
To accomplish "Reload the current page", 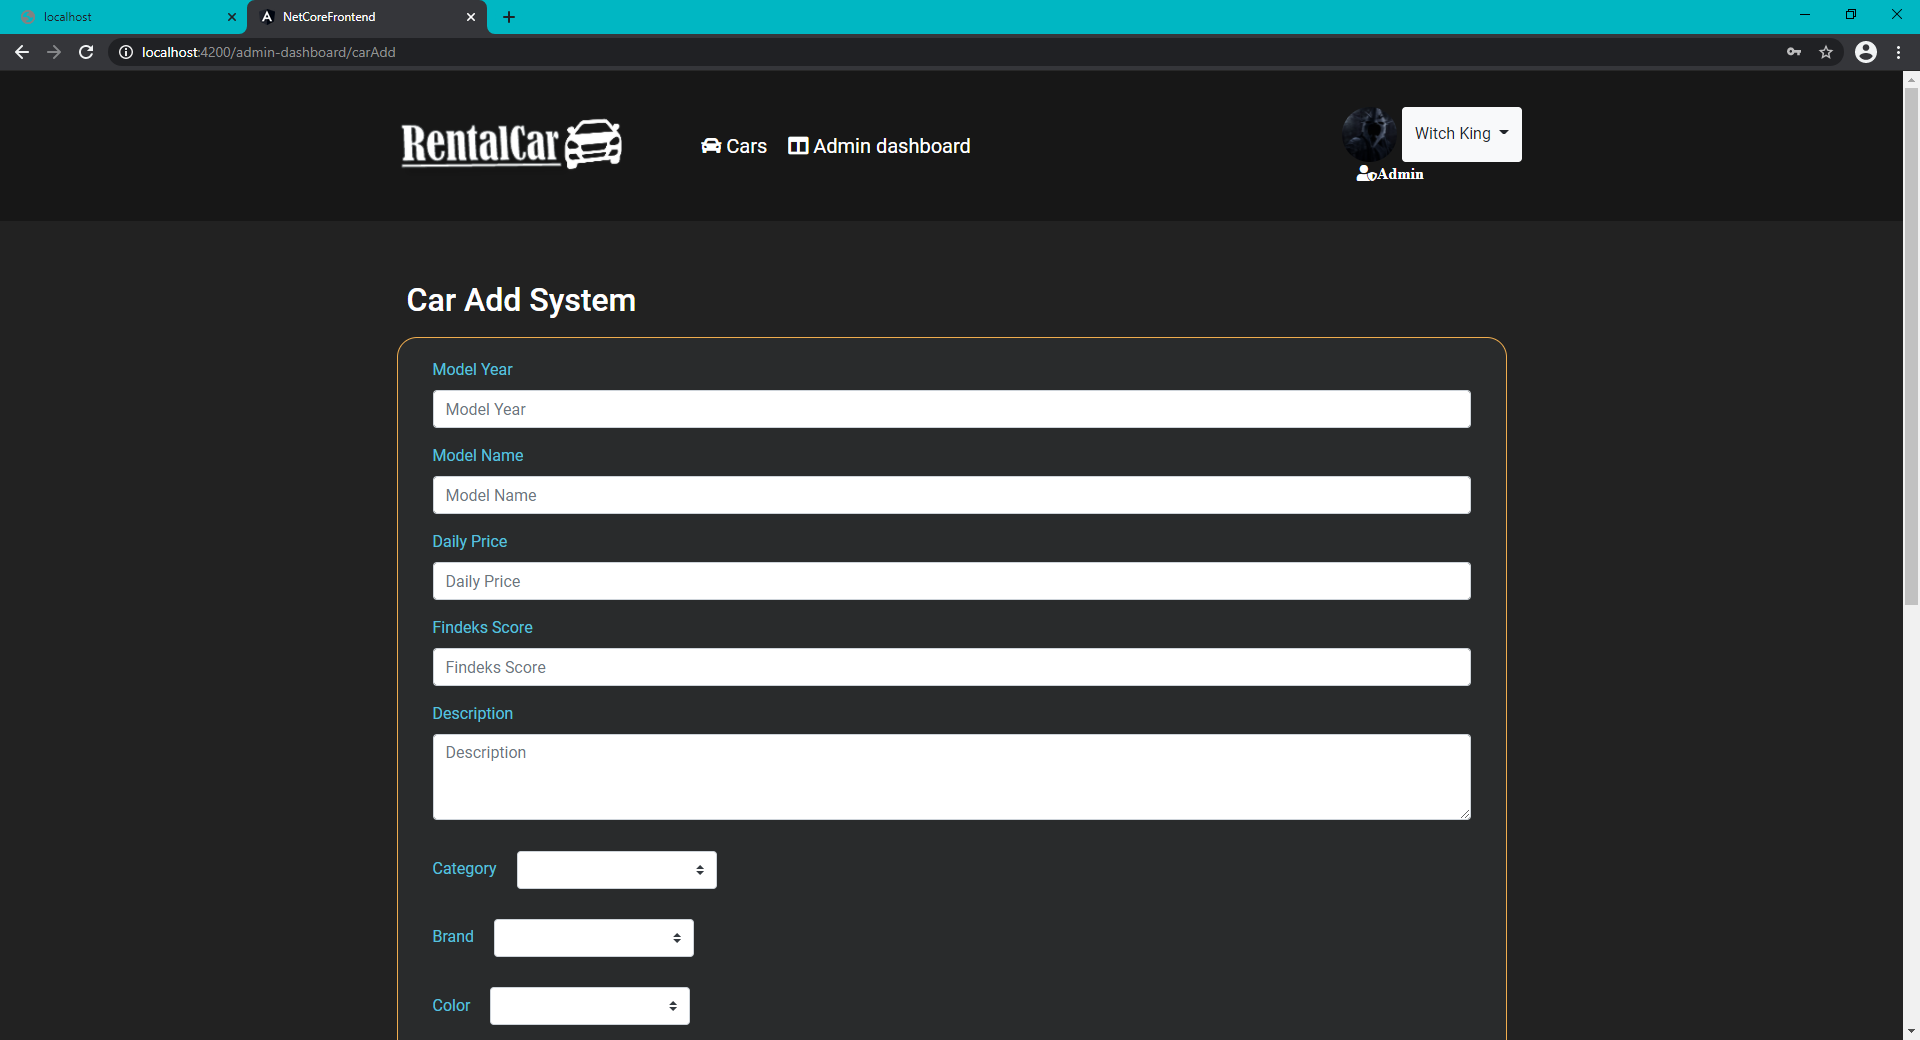I will tap(86, 52).
